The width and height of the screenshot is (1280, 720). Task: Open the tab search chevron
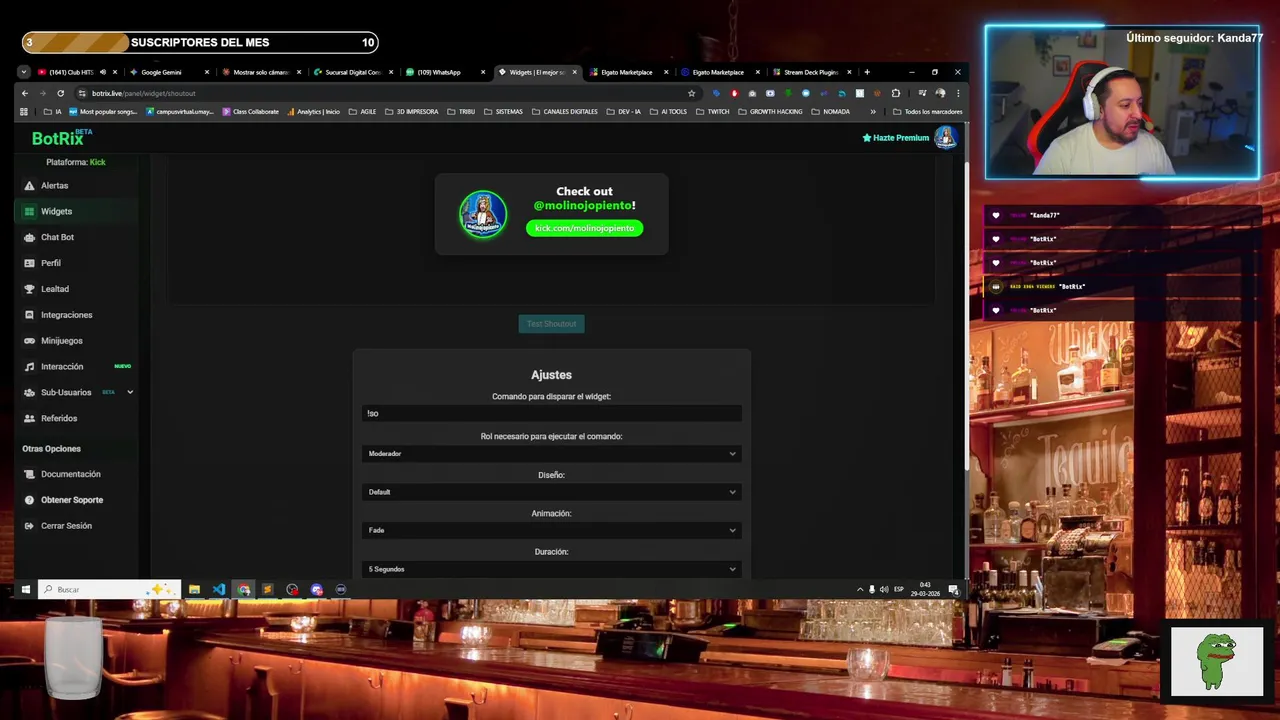pos(24,72)
